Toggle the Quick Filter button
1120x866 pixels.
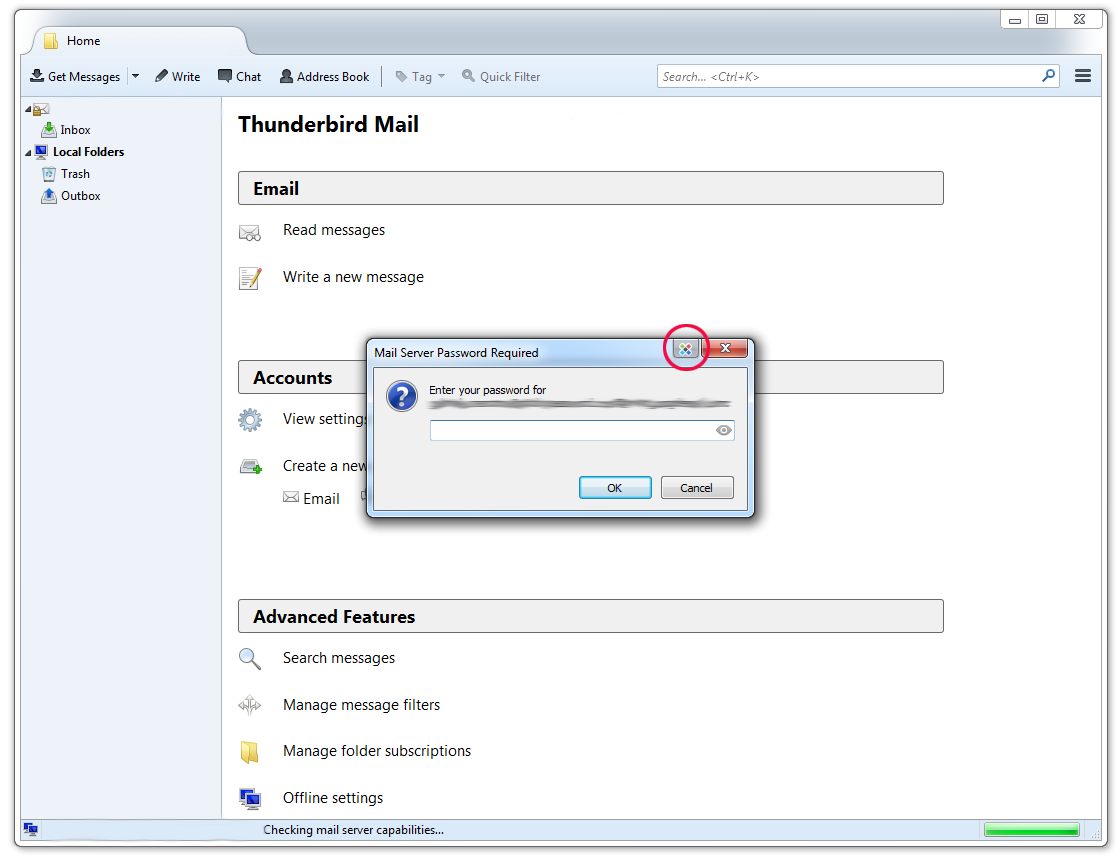point(501,76)
